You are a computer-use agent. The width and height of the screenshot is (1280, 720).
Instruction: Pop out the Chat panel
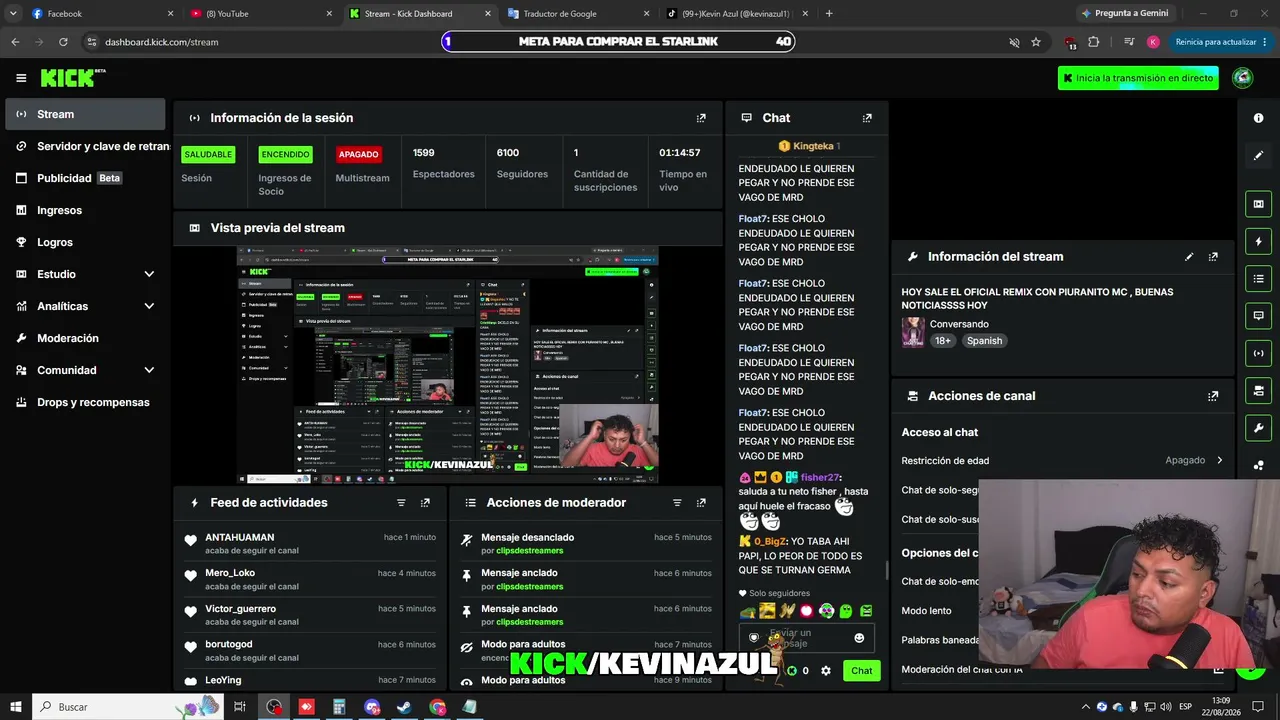867,118
